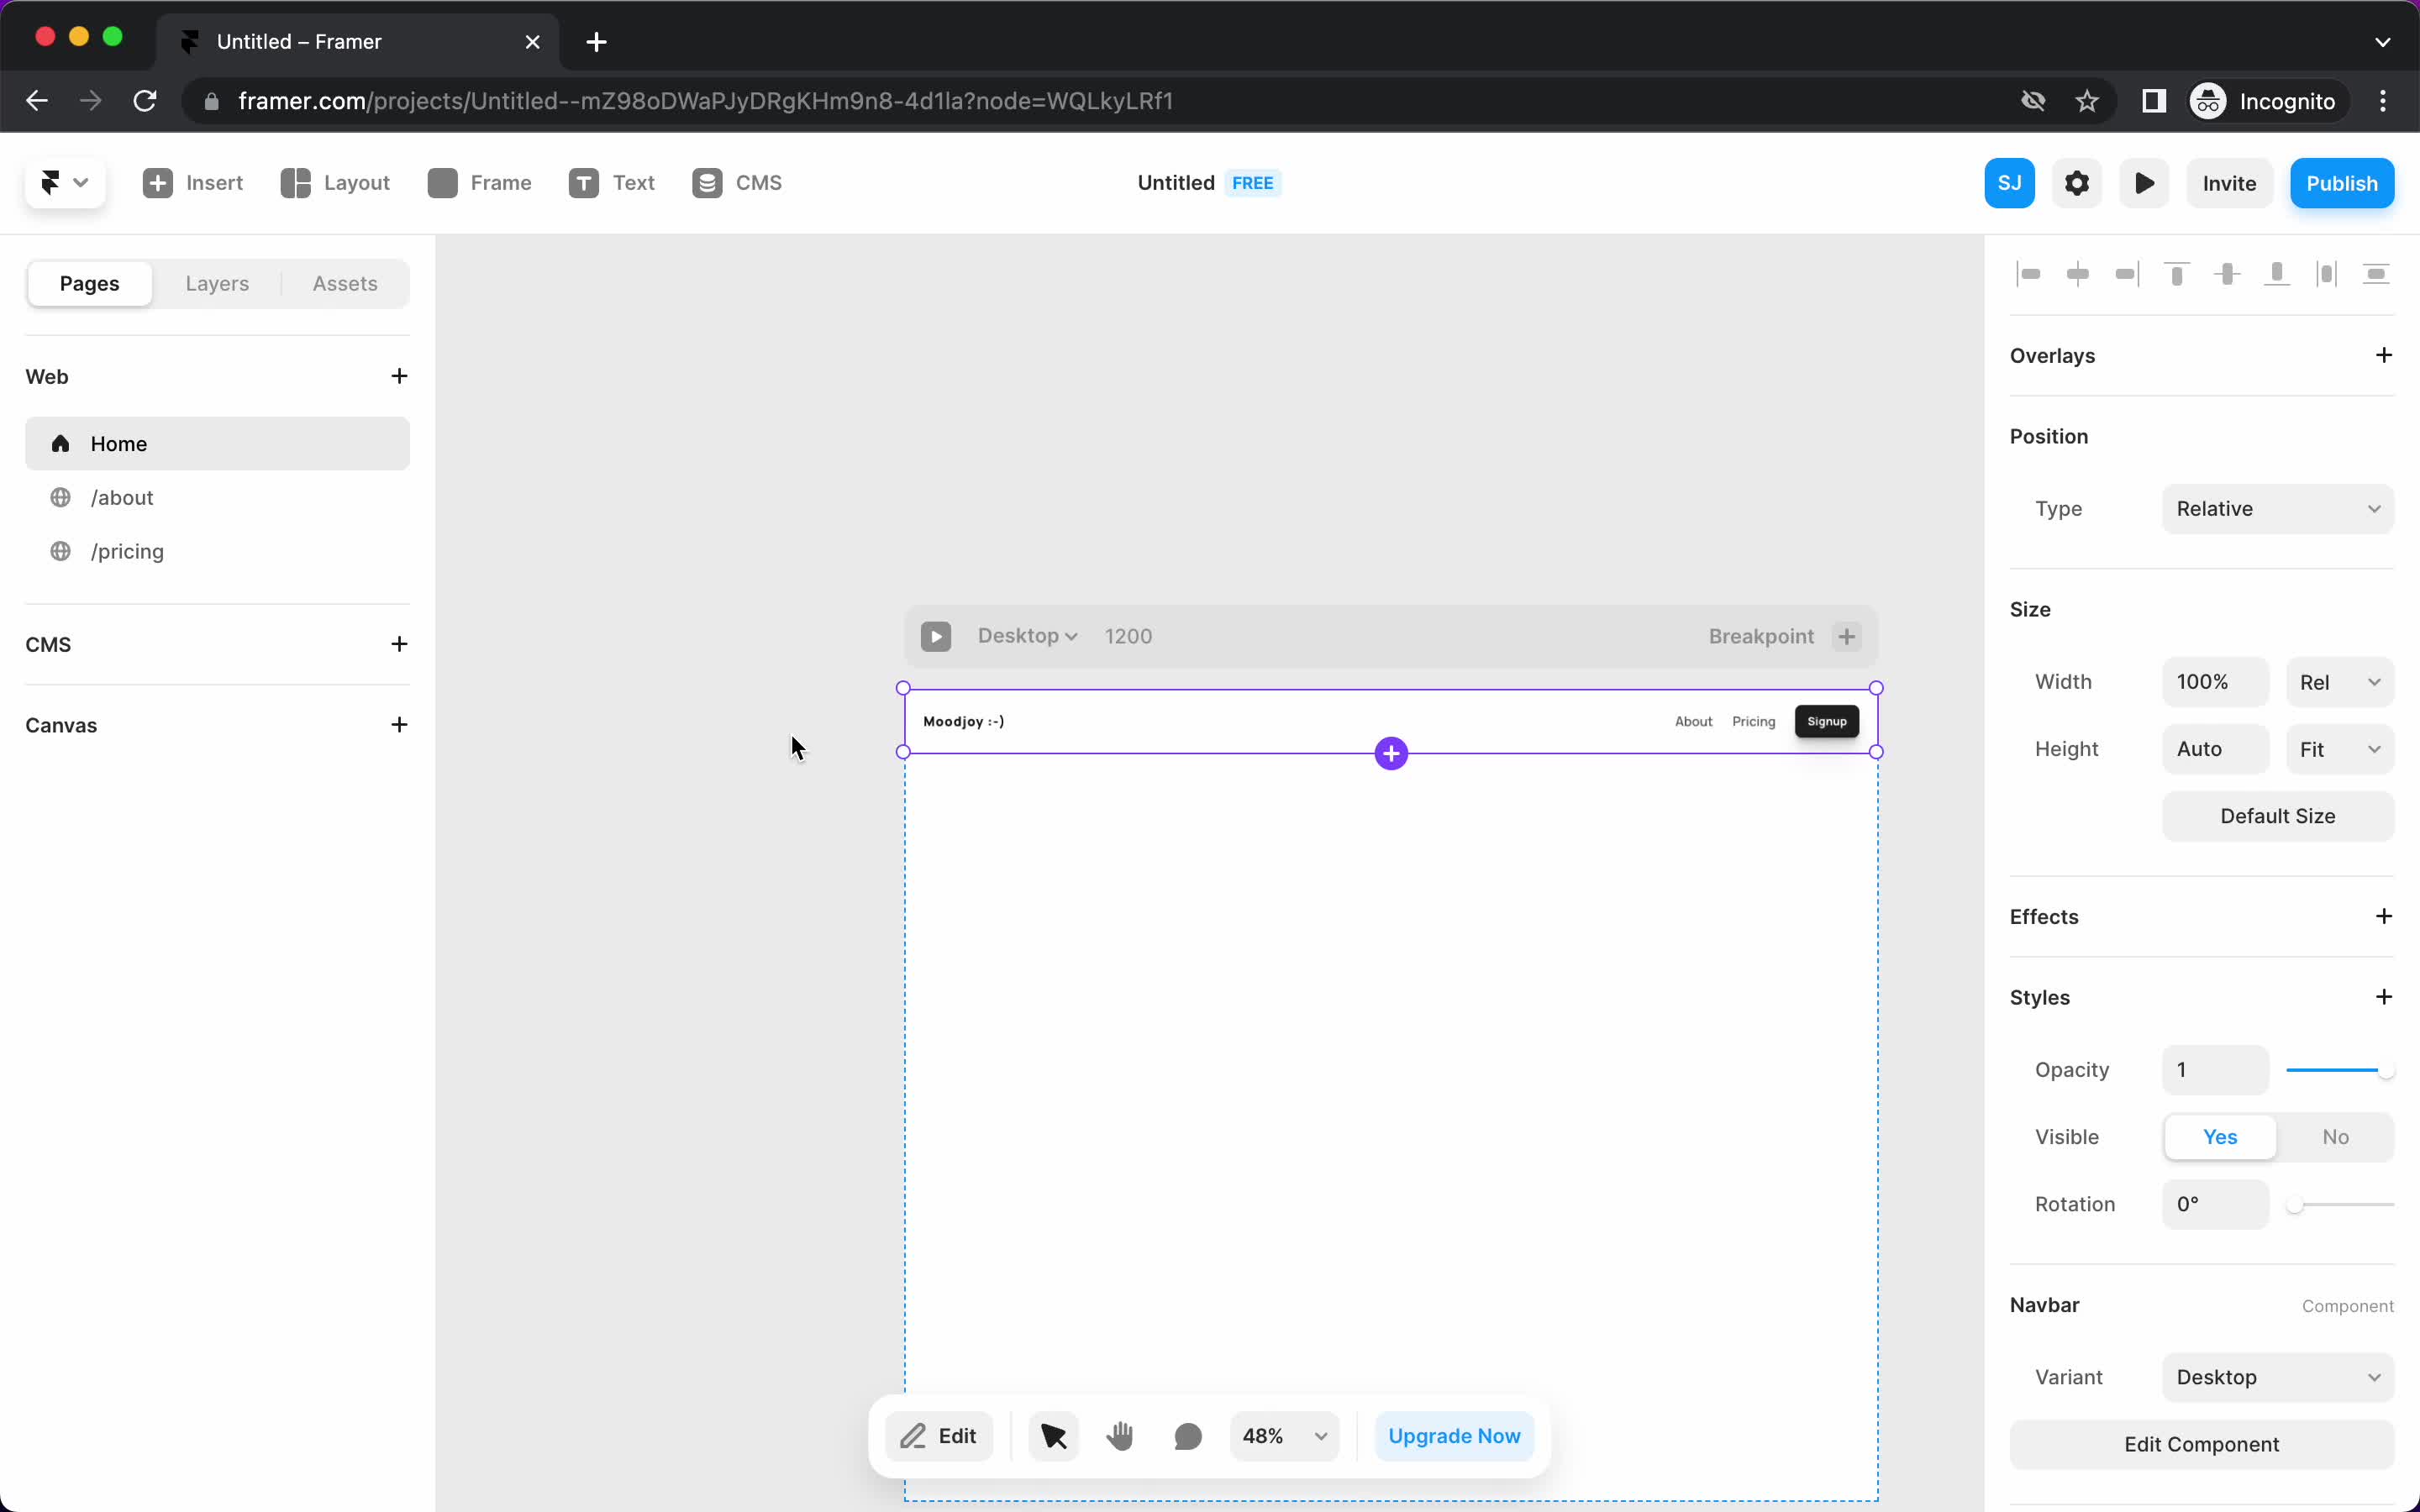Screen dimensions: 2420x1512
Task: Toggle visibility to No
Action: pyautogui.click(x=2334, y=1137)
